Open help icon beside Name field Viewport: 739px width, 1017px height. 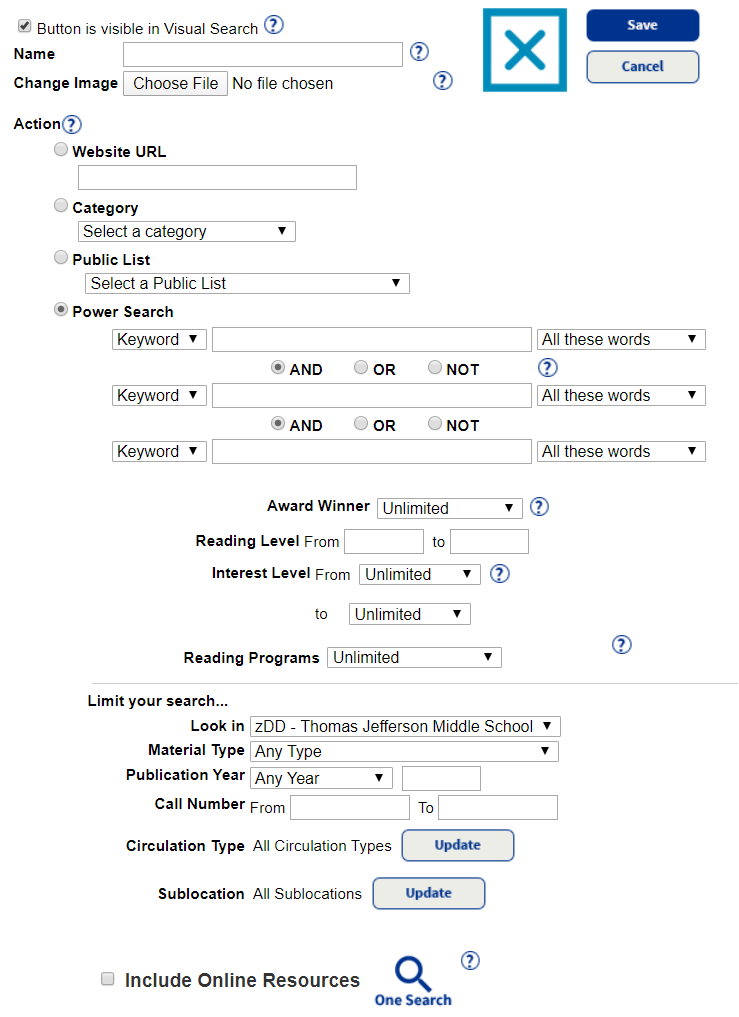419,52
